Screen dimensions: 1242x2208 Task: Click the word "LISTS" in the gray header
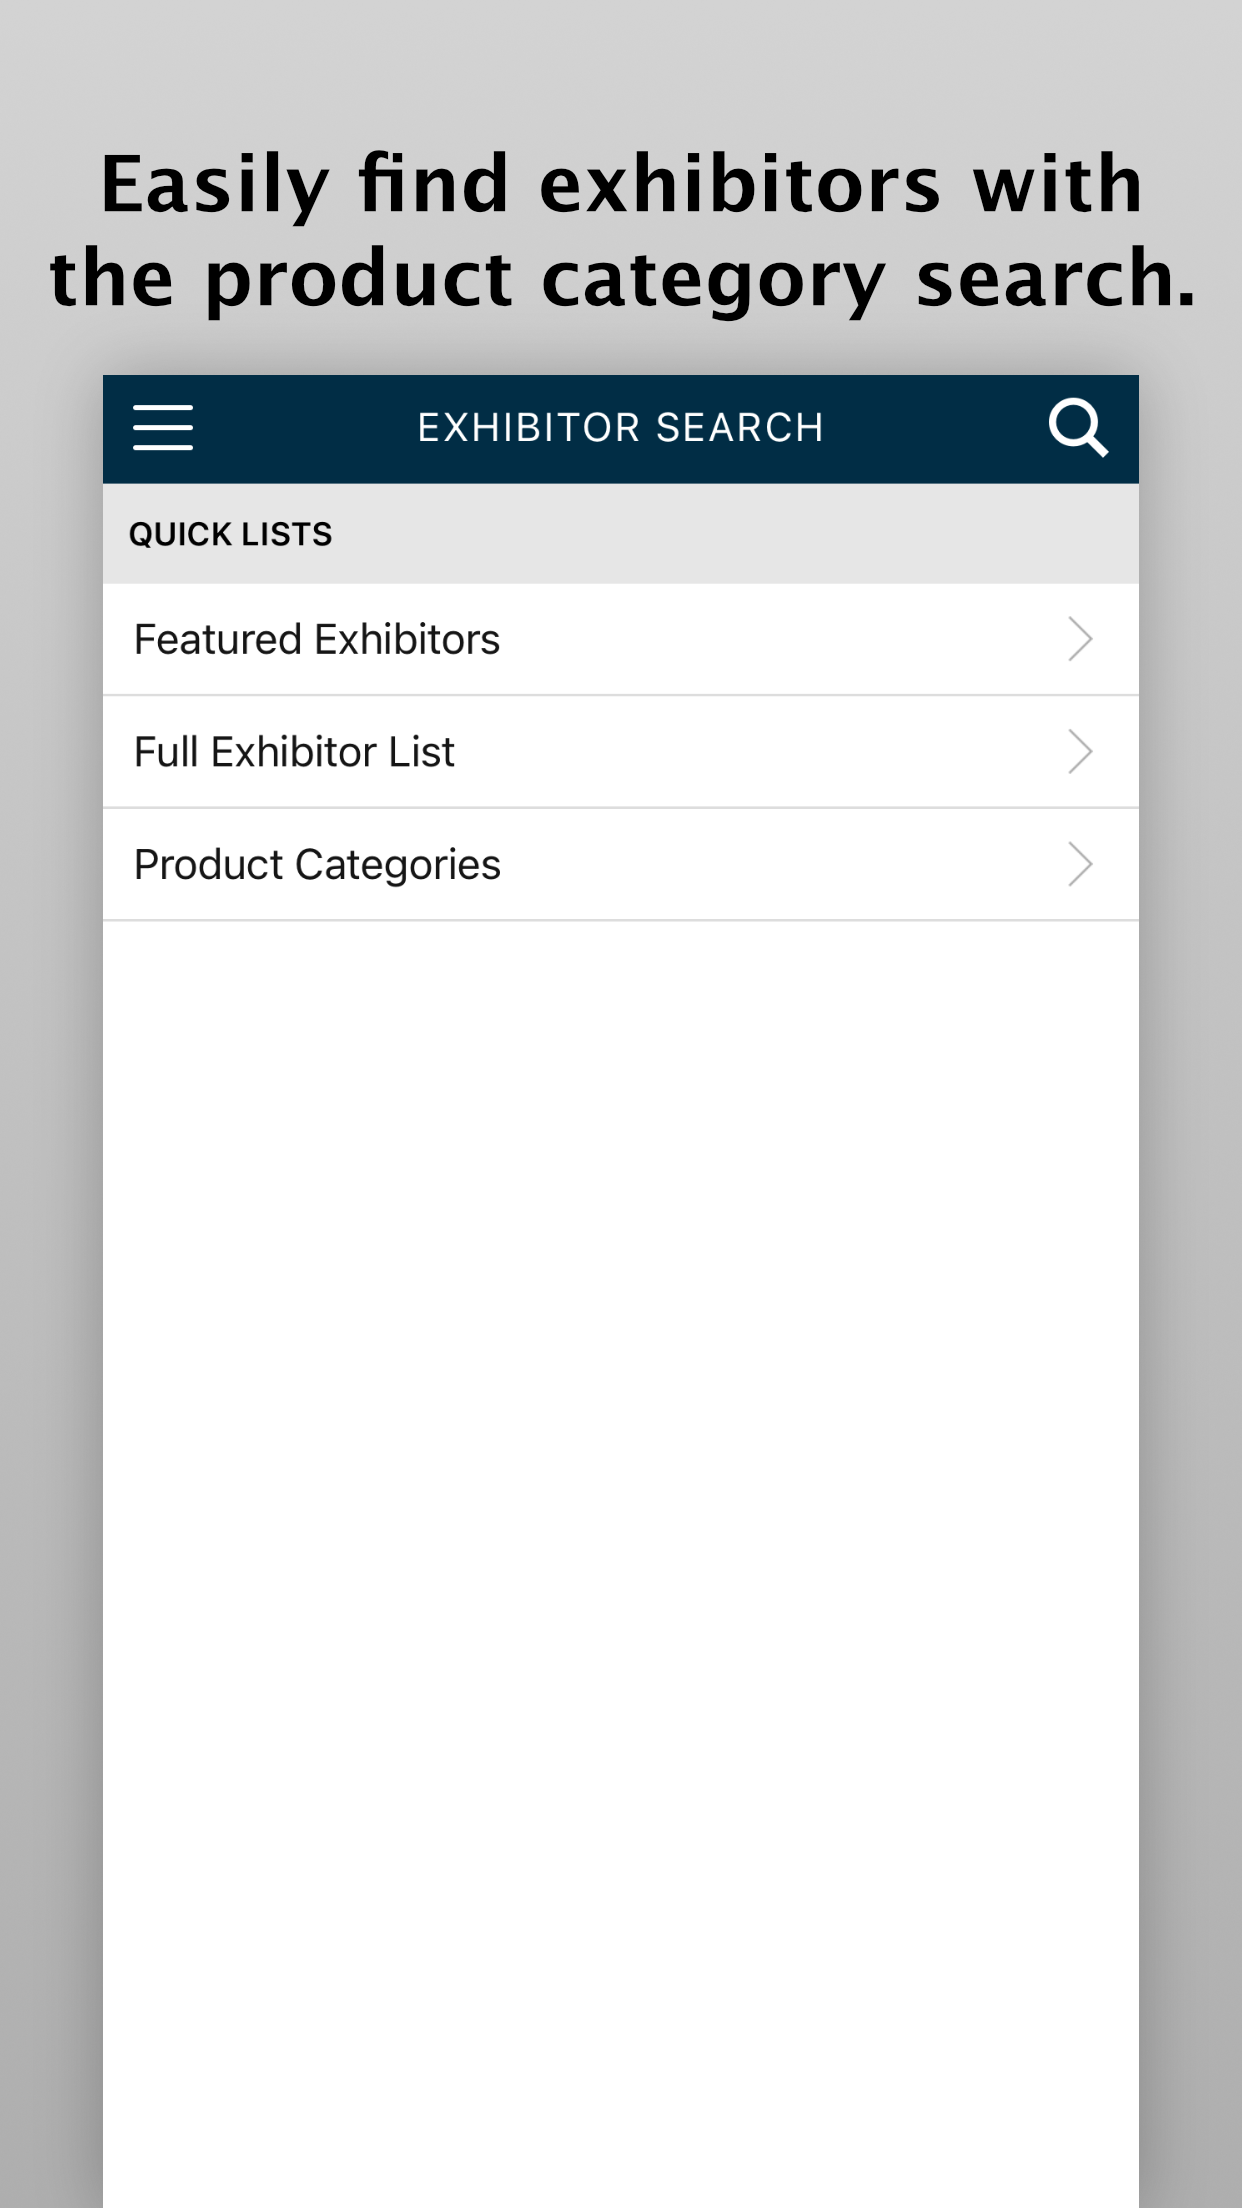coord(287,534)
